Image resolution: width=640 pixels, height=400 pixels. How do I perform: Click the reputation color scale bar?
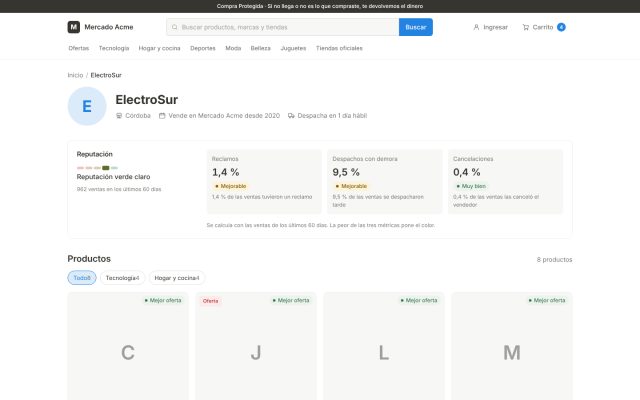coord(97,168)
